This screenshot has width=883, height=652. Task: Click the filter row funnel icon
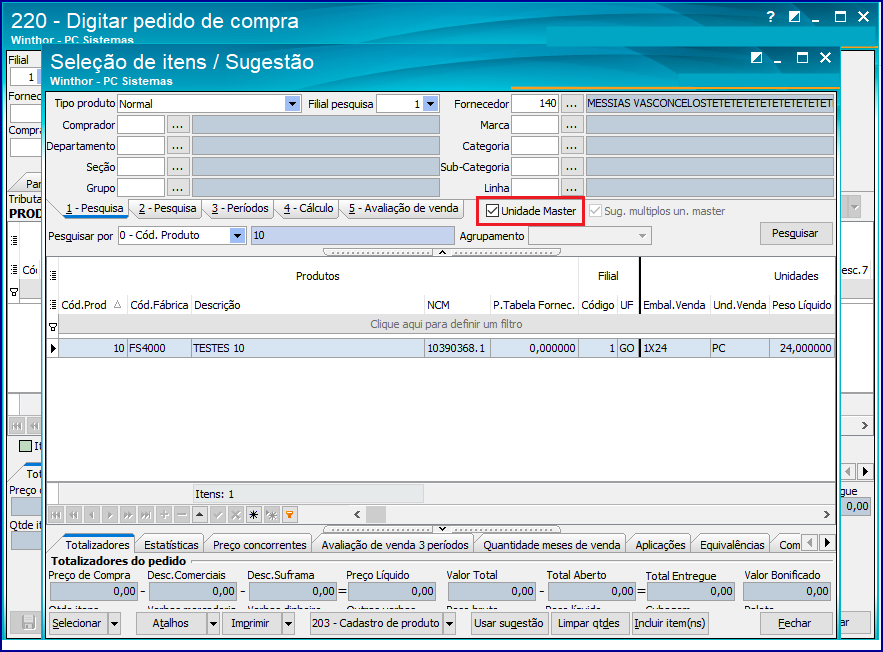53,327
